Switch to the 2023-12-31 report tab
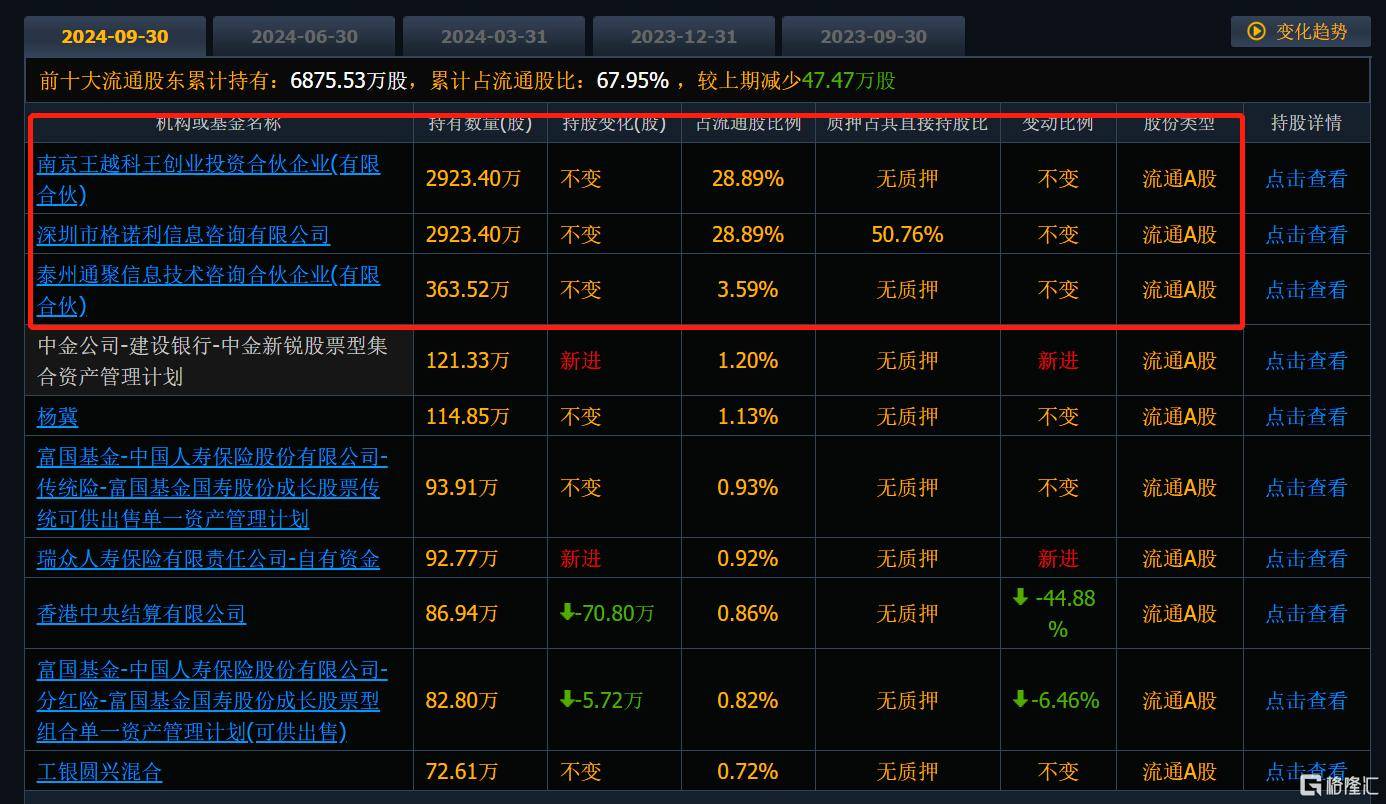 tap(684, 36)
